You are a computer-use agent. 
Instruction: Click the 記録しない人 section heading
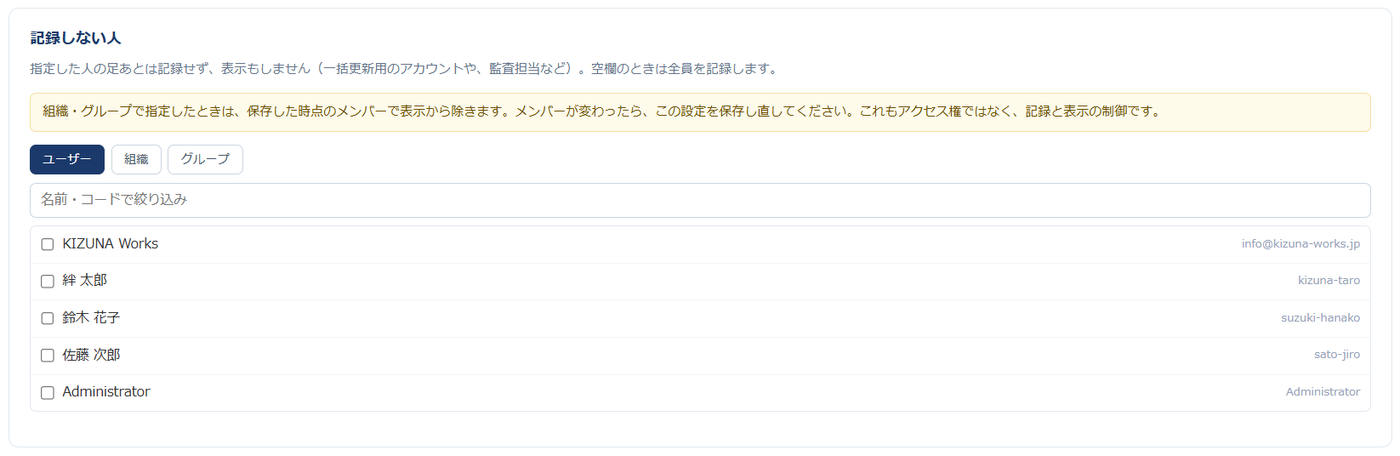pos(76,38)
